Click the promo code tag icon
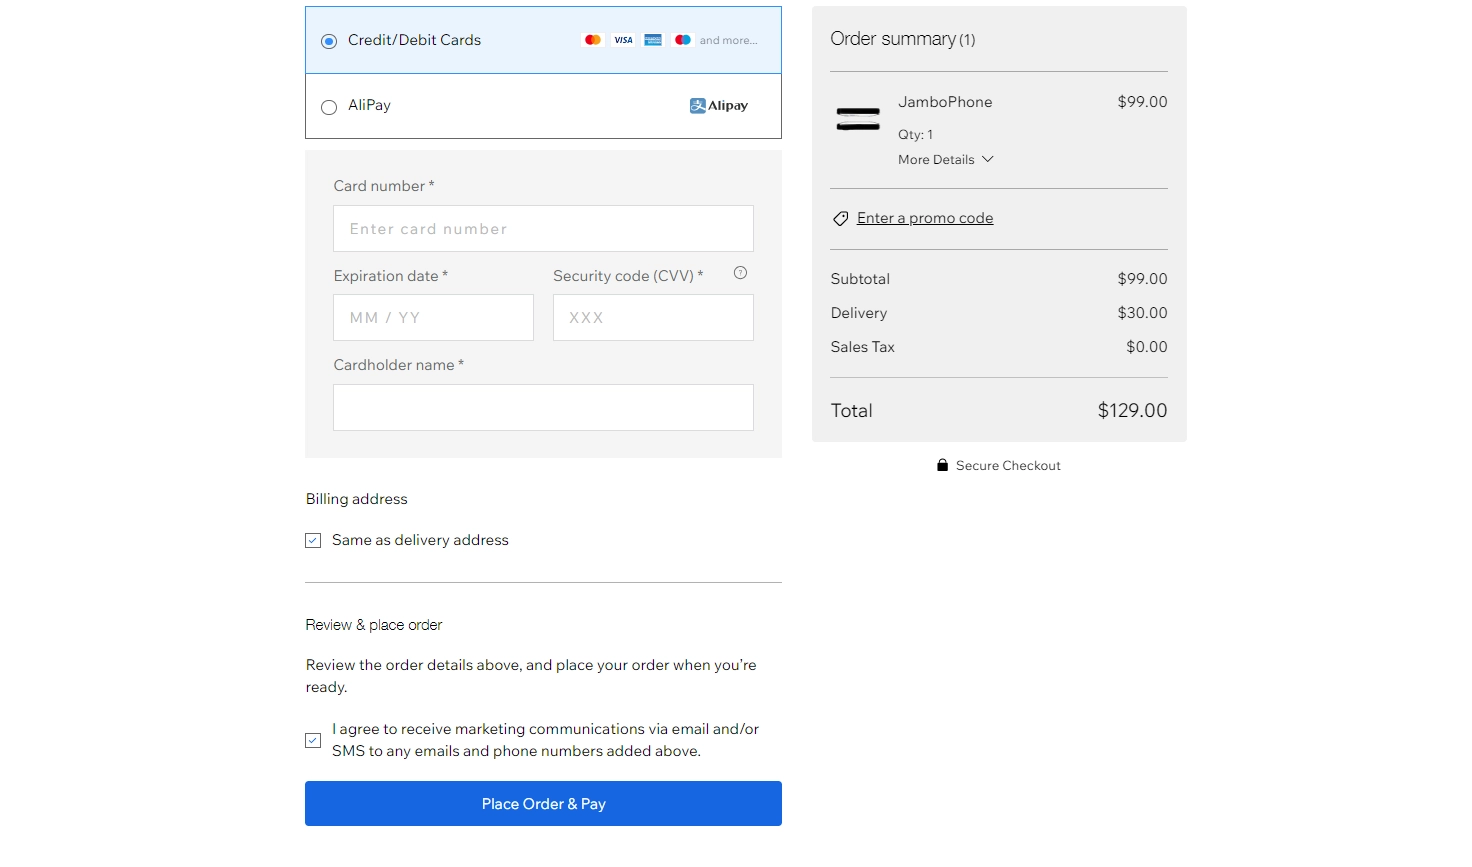1472x867 pixels. 841,219
